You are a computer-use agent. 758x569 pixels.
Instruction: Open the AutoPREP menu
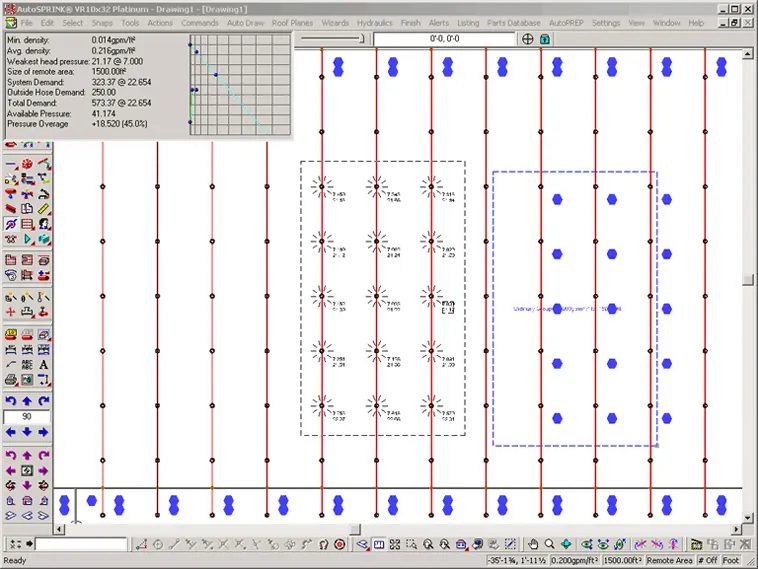(566, 23)
